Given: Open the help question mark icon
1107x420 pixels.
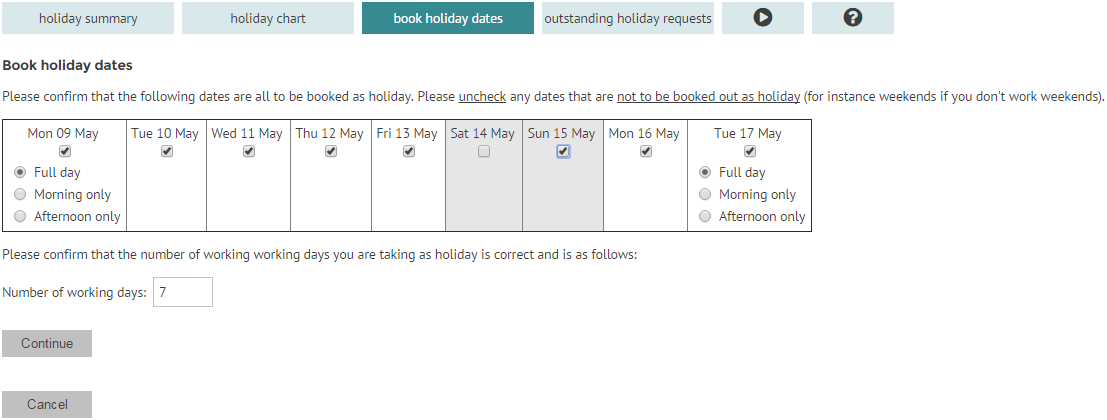Looking at the screenshot, I should pyautogui.click(x=853, y=18).
